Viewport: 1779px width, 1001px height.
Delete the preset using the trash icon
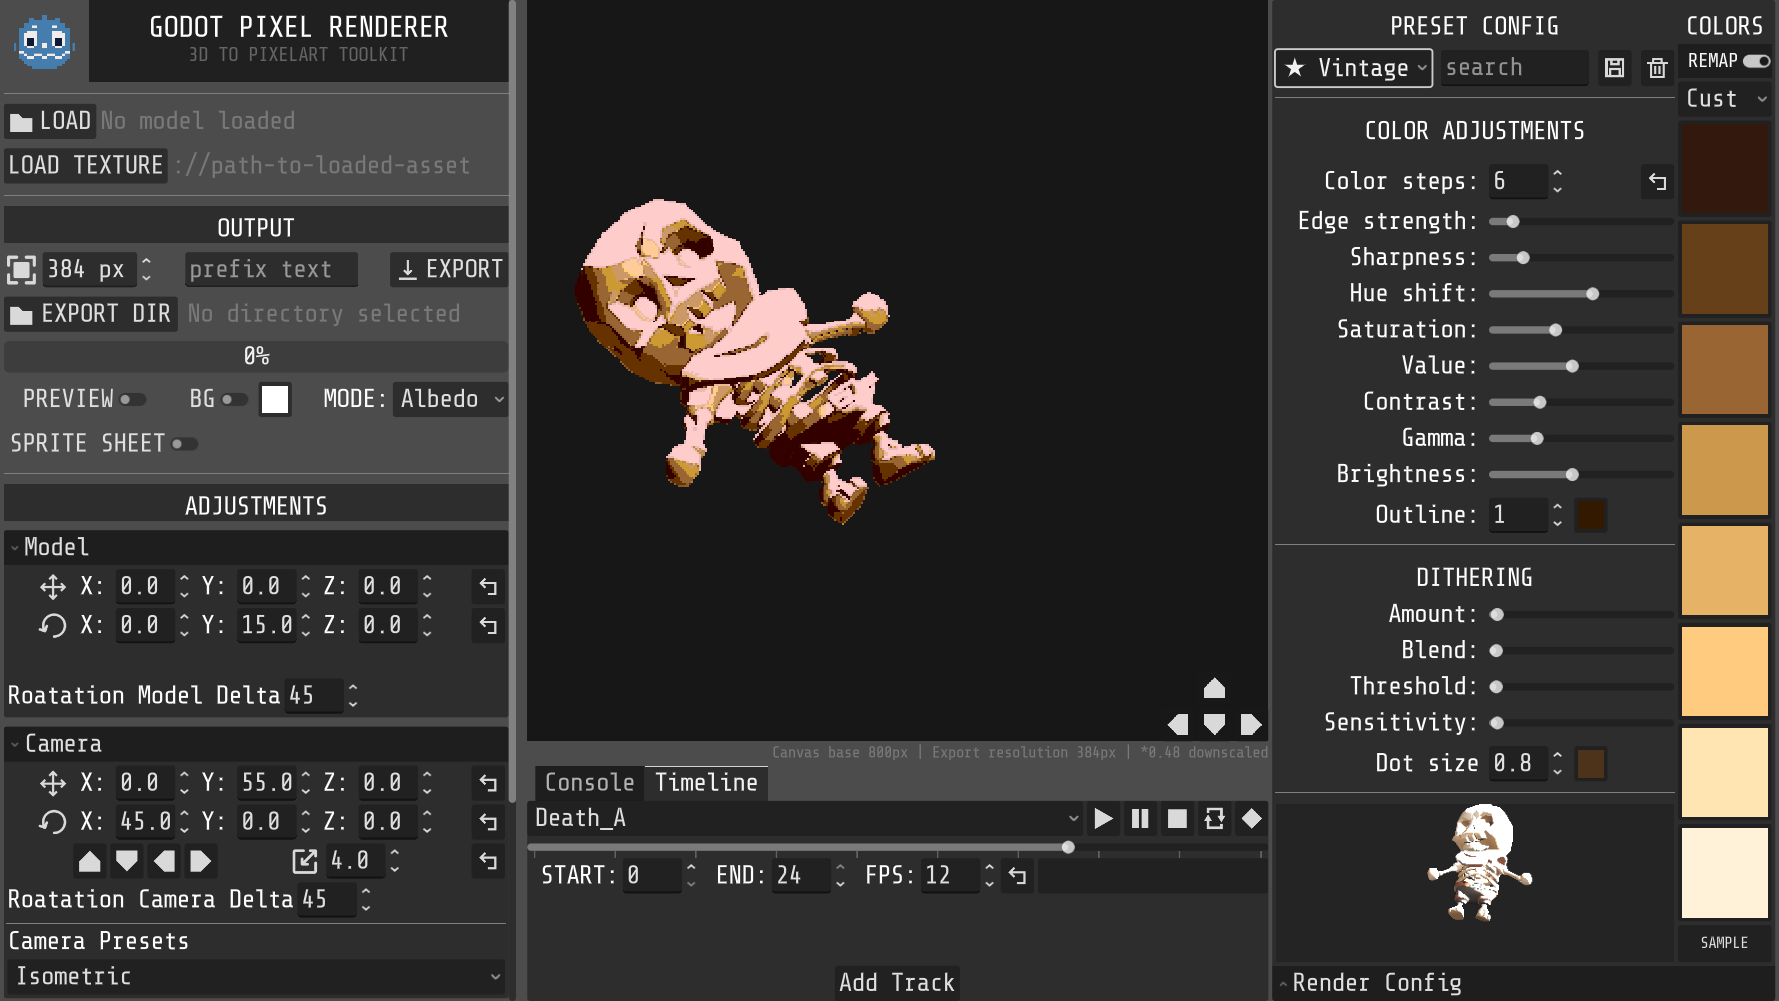click(x=1657, y=67)
